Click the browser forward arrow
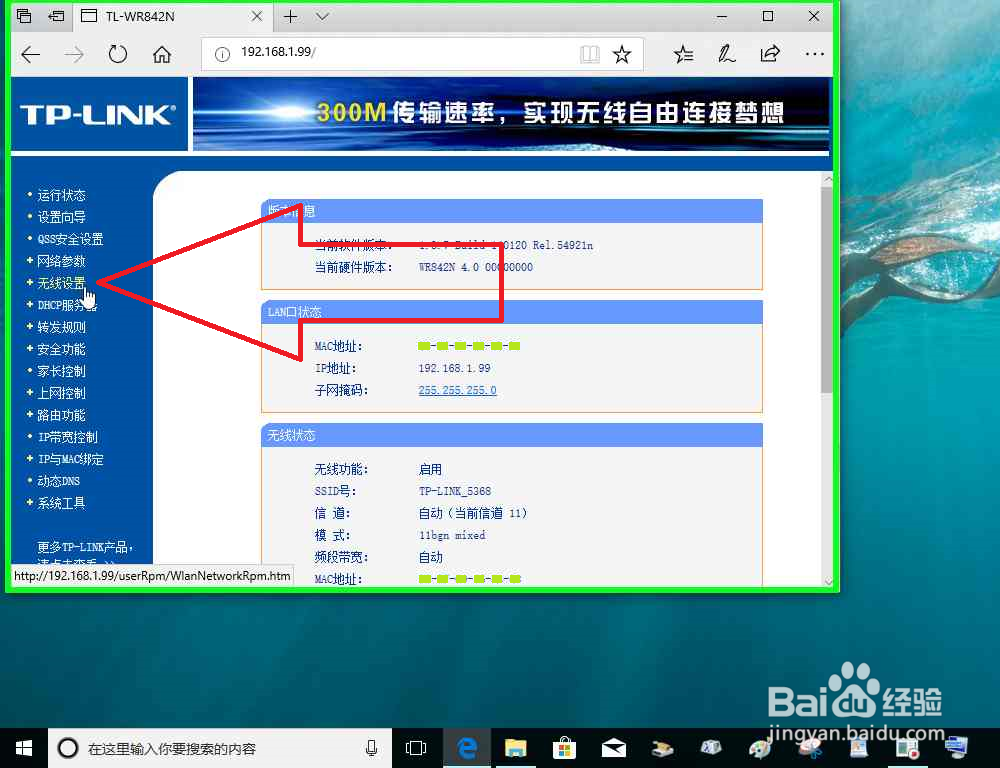The width and height of the screenshot is (1000, 768). (74, 55)
